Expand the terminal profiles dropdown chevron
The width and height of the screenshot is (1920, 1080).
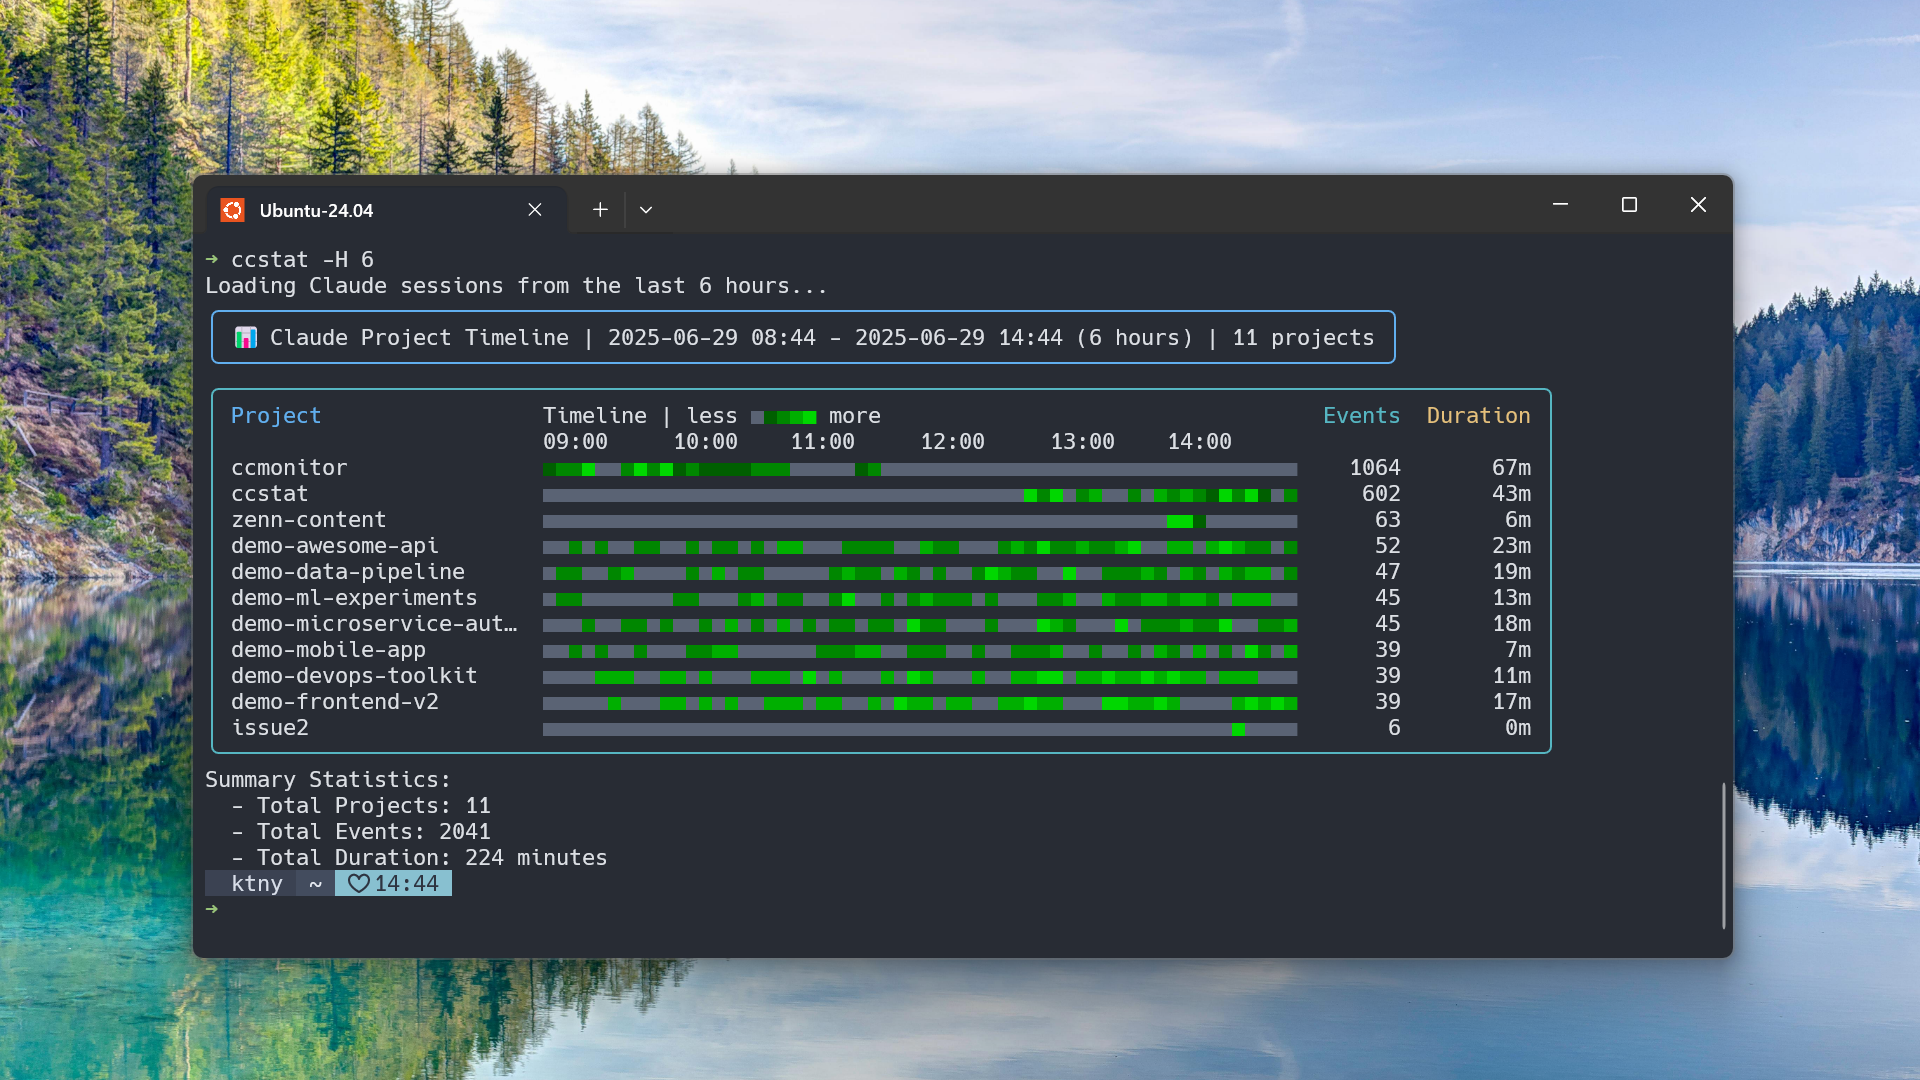646,210
